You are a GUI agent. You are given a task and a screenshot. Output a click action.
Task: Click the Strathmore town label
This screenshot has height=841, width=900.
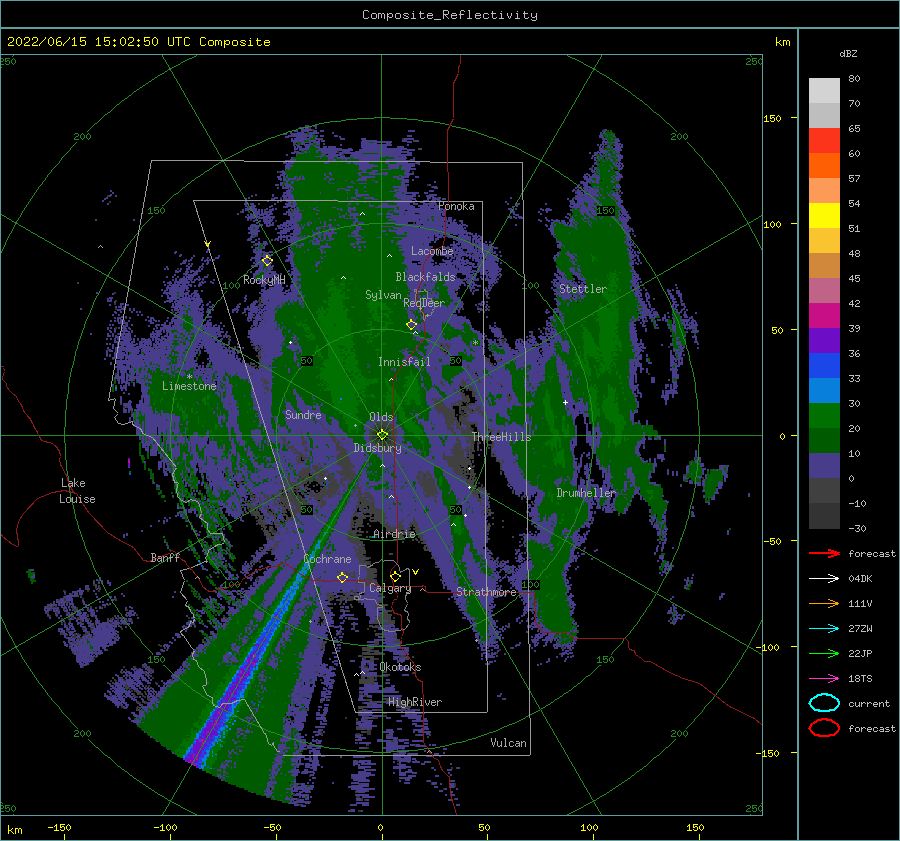click(486, 592)
